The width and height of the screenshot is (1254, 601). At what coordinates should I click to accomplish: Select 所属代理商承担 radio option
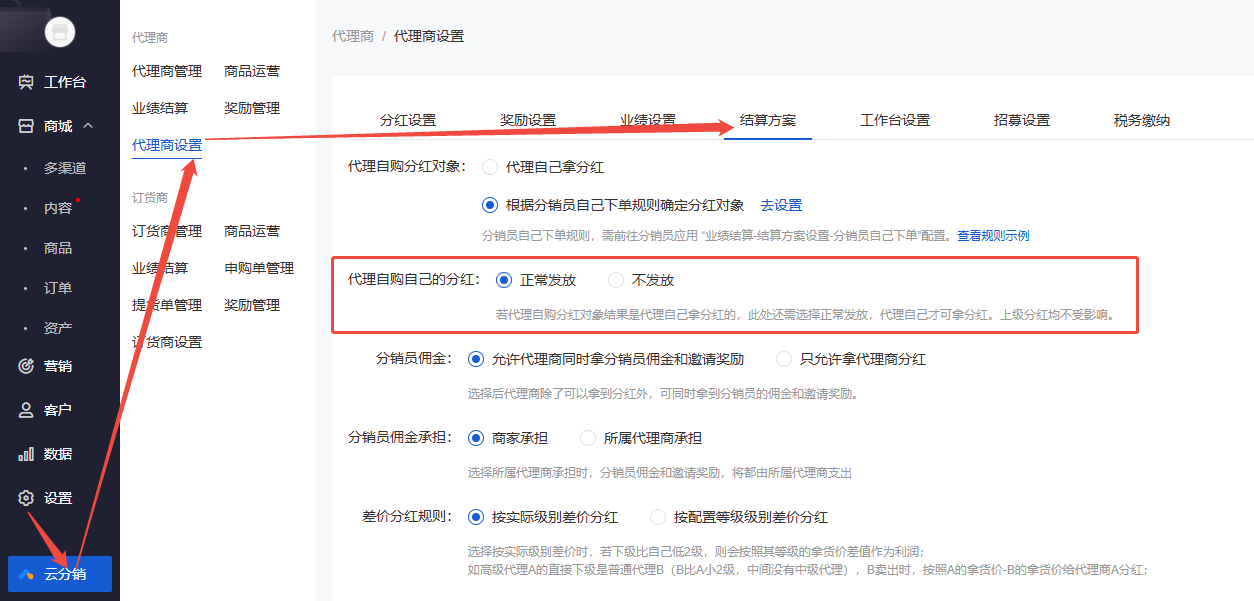[x=588, y=438]
